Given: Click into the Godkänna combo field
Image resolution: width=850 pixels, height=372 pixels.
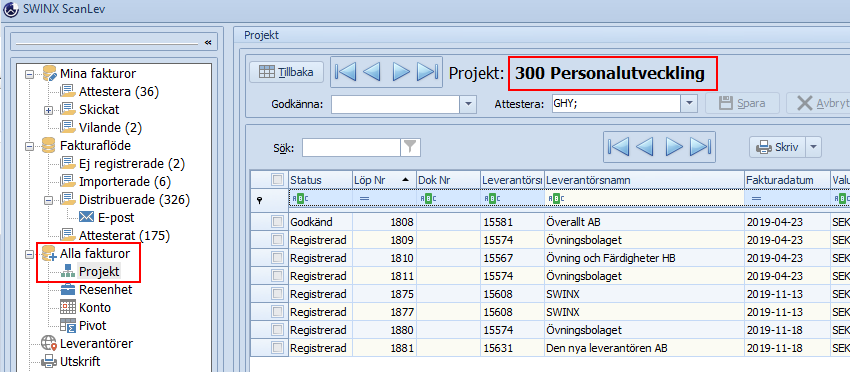Looking at the screenshot, I should coord(396,104).
